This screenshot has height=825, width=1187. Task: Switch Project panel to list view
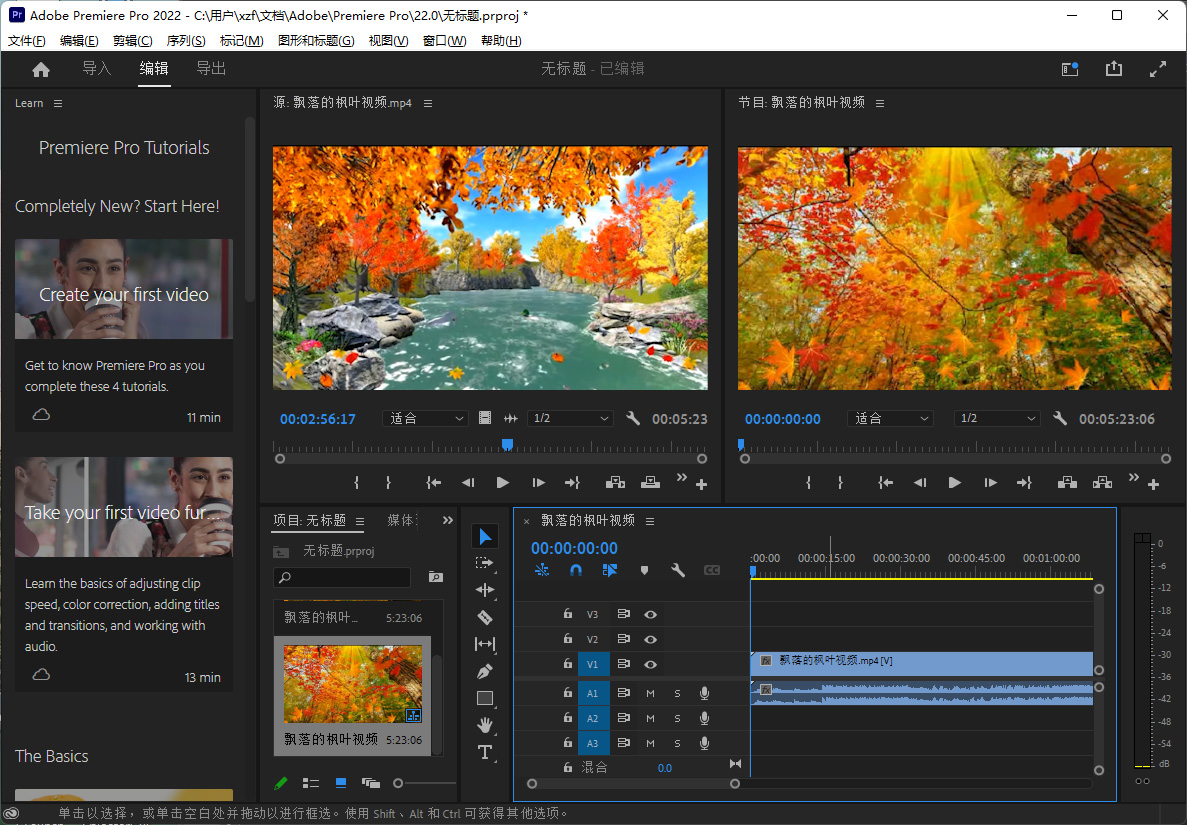(x=310, y=783)
